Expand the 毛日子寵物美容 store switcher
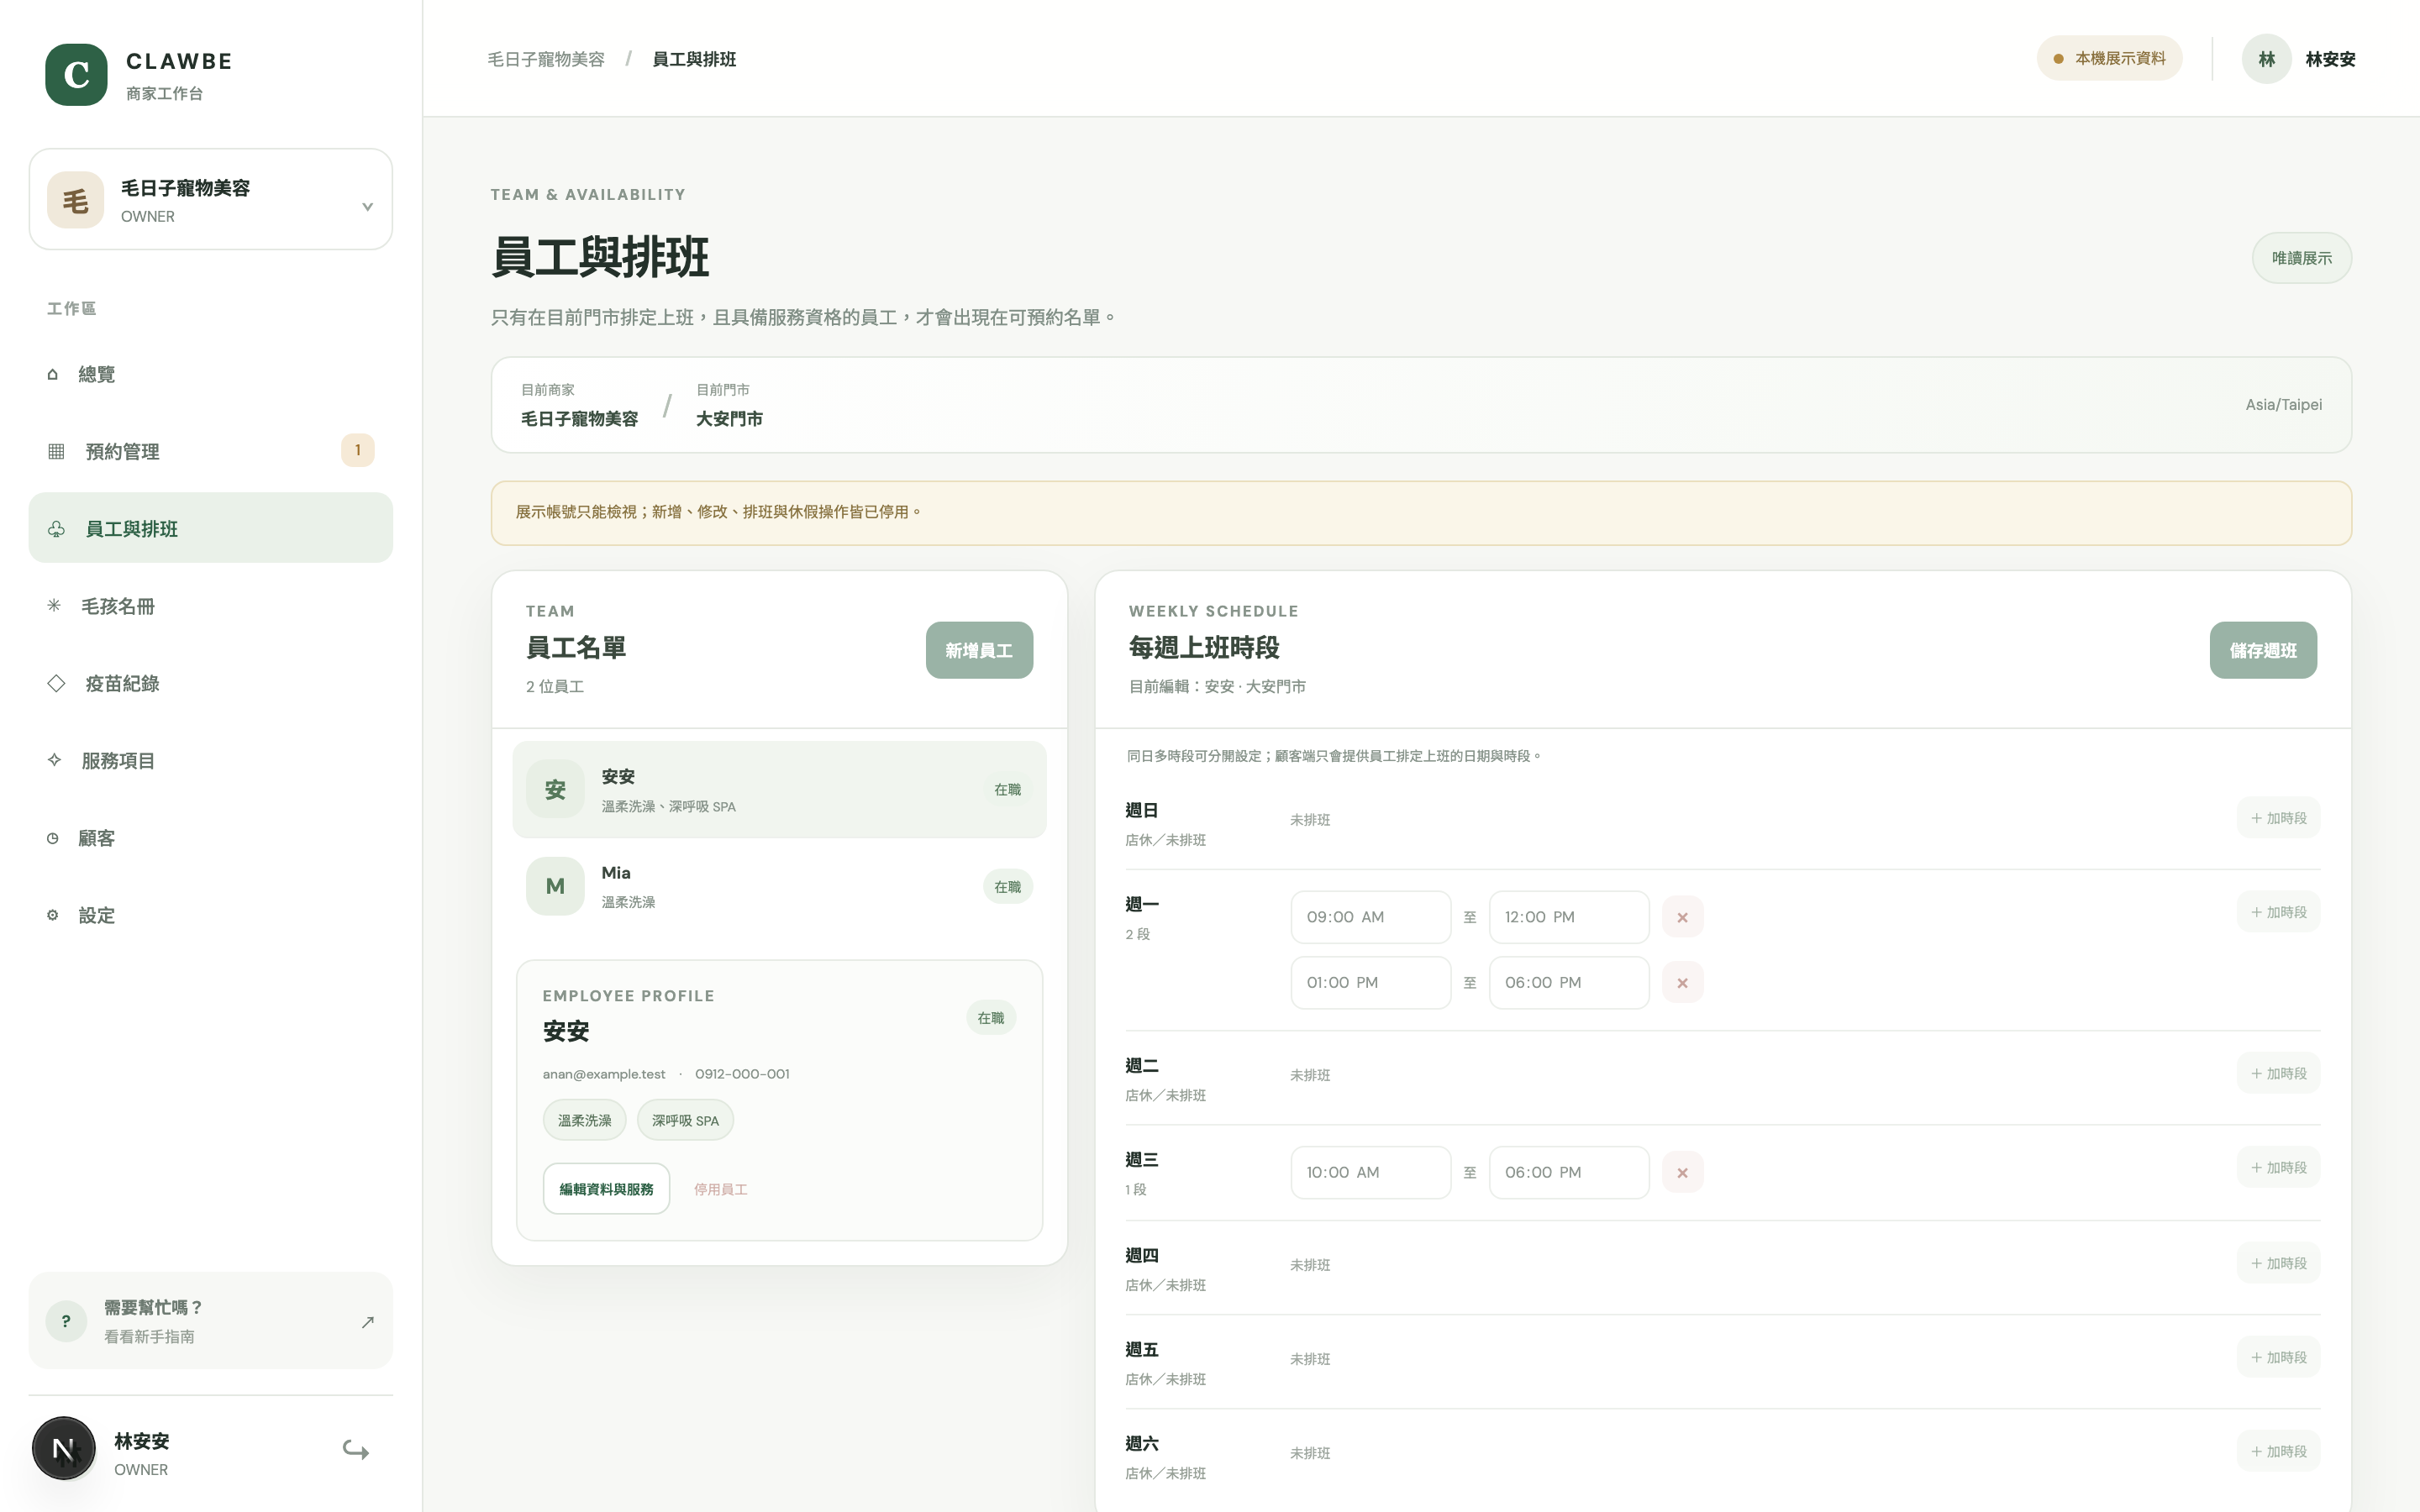The width and height of the screenshot is (2420, 1512). pyautogui.click(x=211, y=200)
